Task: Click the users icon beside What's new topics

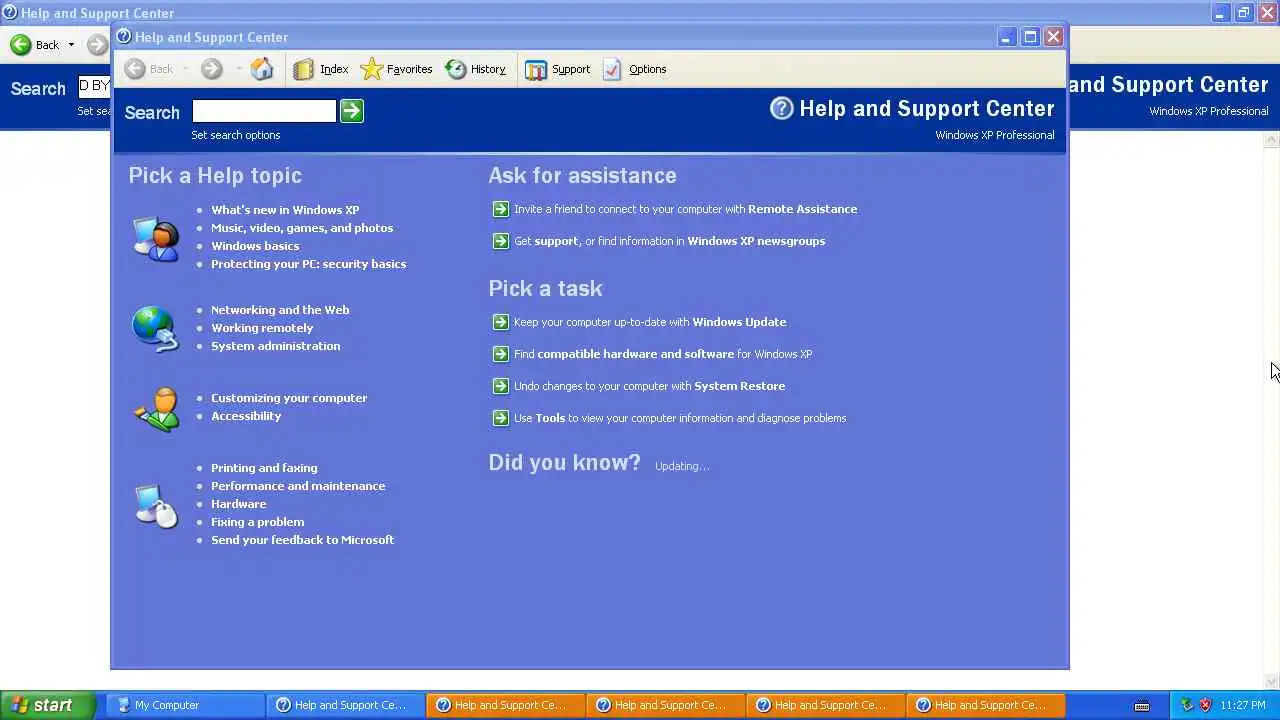Action: [156, 239]
